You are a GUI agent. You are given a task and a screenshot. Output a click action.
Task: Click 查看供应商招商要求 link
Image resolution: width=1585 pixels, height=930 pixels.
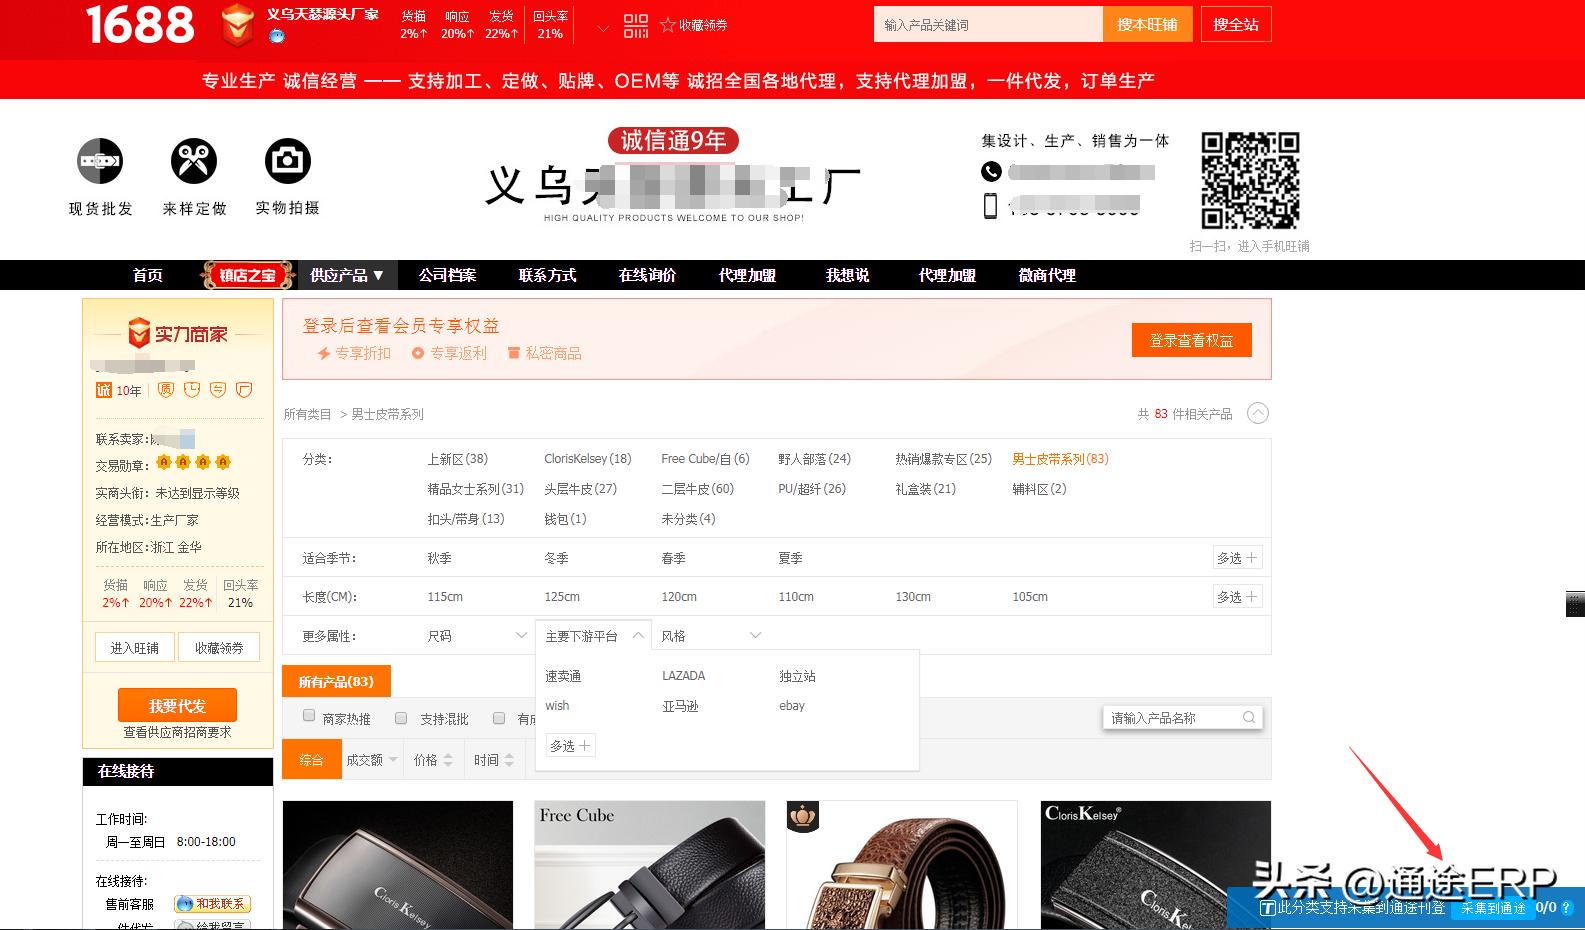tap(177, 732)
